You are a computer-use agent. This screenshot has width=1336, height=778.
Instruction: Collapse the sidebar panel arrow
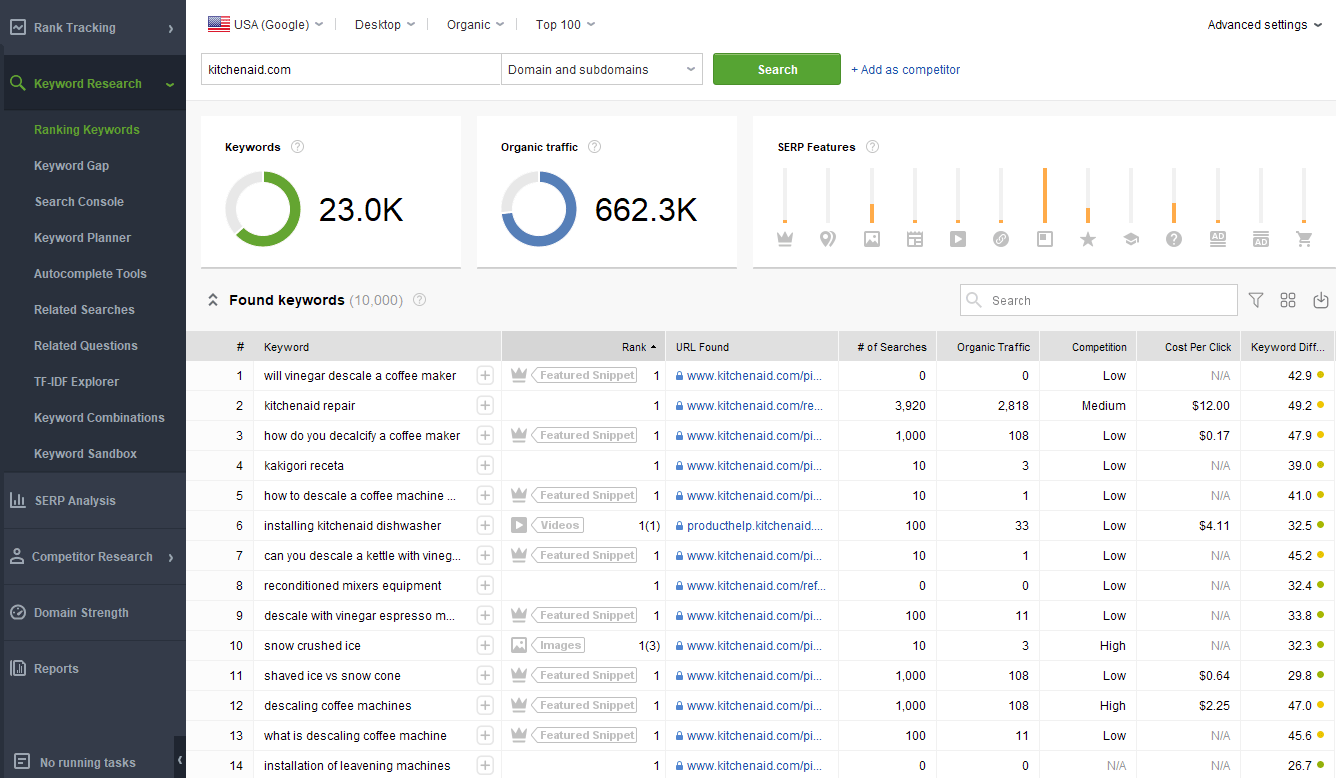180,761
